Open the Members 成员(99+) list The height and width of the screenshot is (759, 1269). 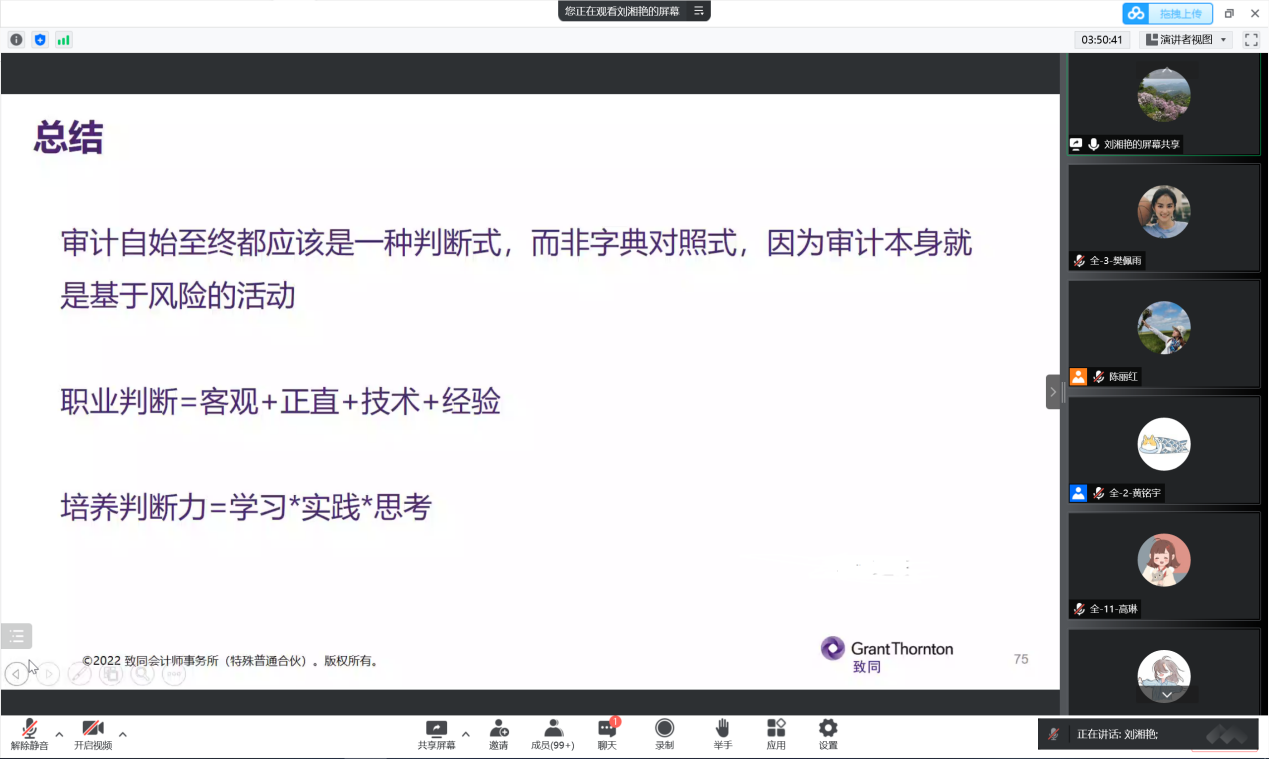pyautogui.click(x=553, y=734)
